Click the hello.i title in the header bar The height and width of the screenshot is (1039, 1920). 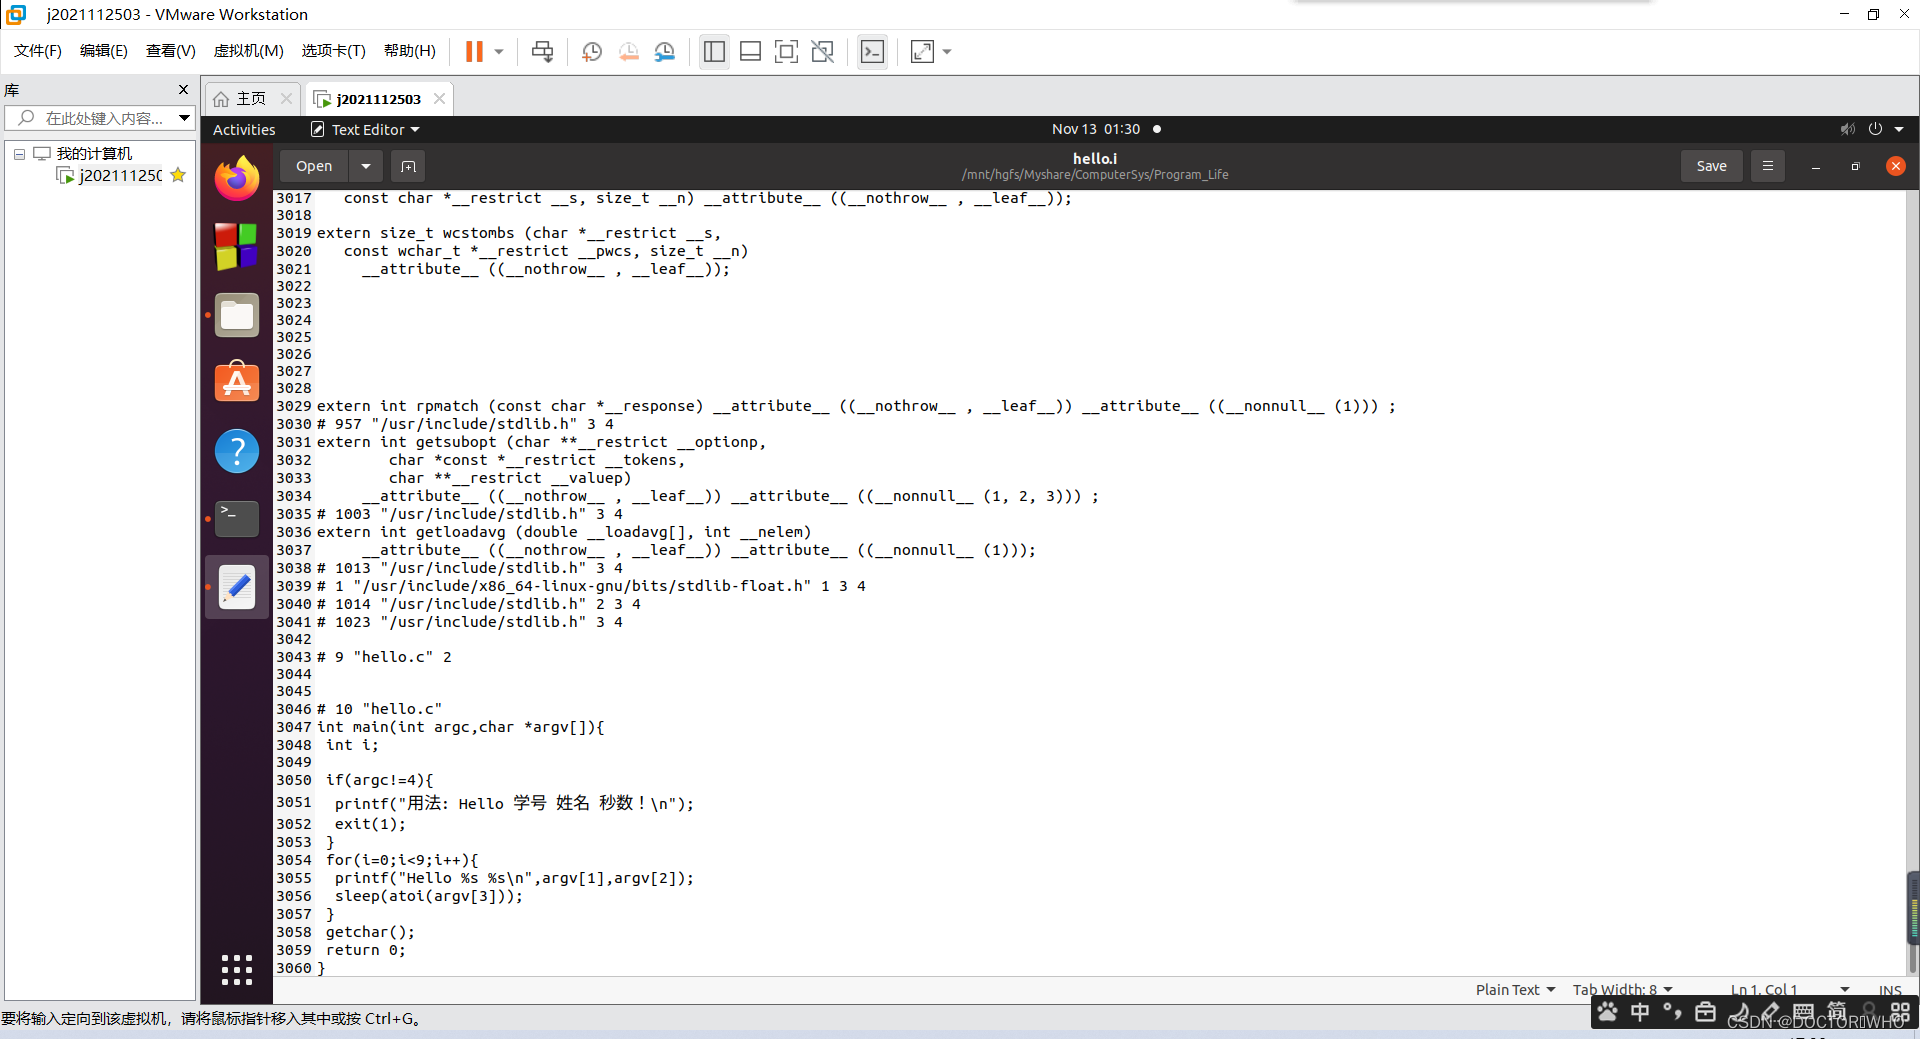[1095, 158]
